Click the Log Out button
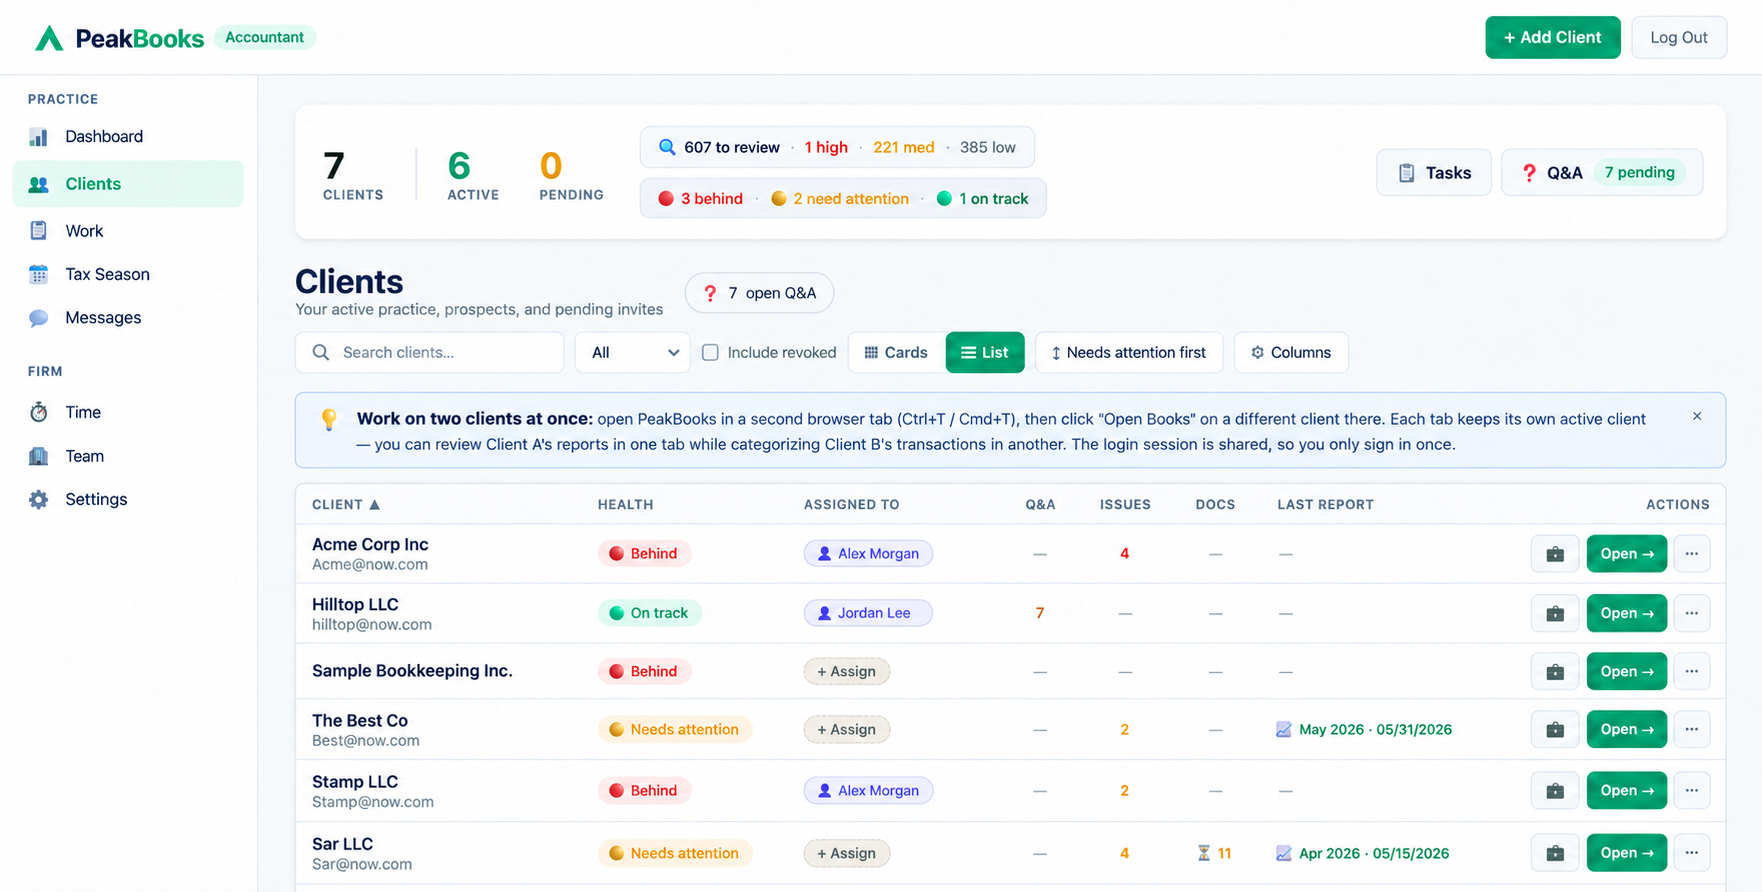Screen dimensions: 1762x892 [1678, 38]
